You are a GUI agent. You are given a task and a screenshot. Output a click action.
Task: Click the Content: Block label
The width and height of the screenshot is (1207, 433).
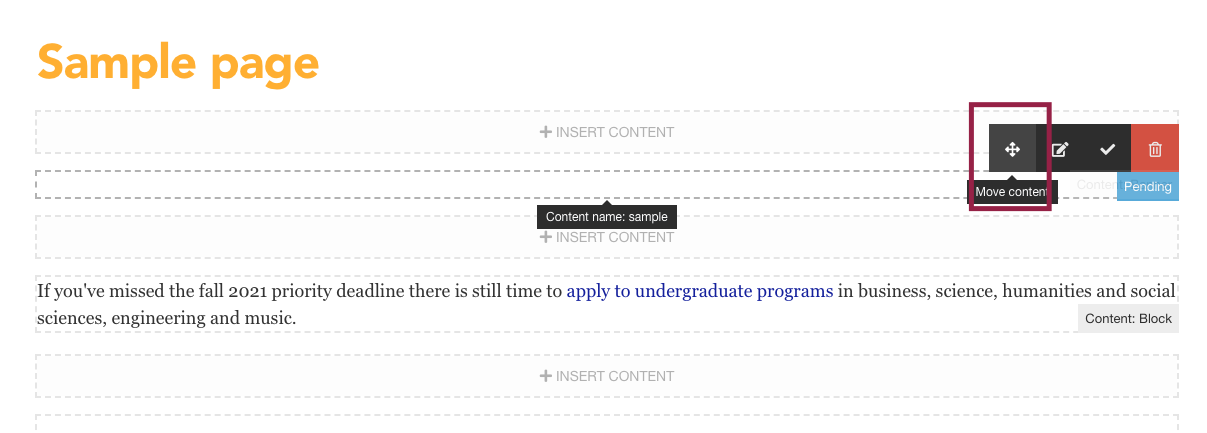[x=1128, y=319]
